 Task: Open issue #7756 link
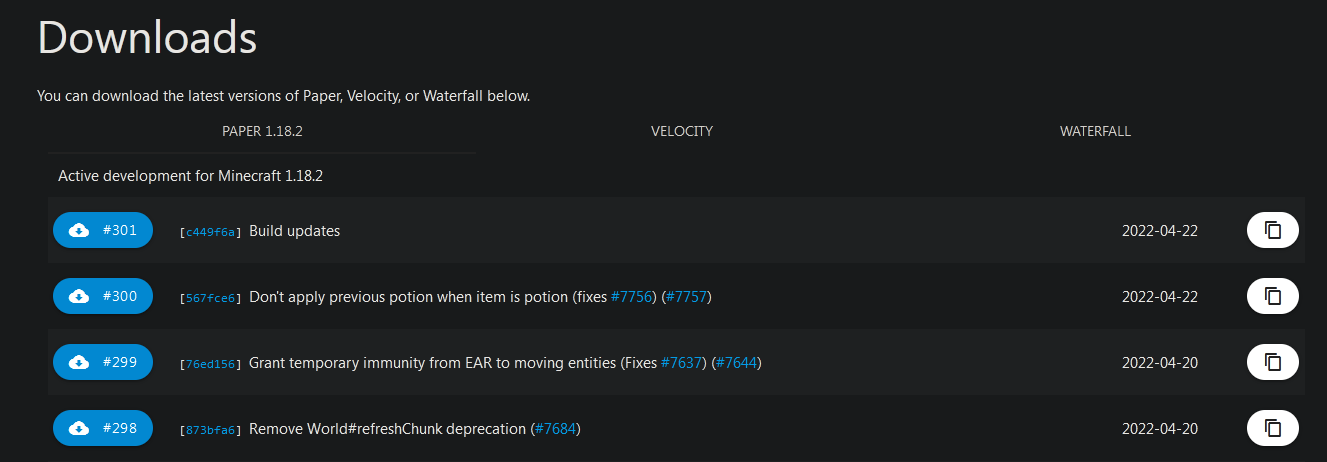tap(632, 297)
